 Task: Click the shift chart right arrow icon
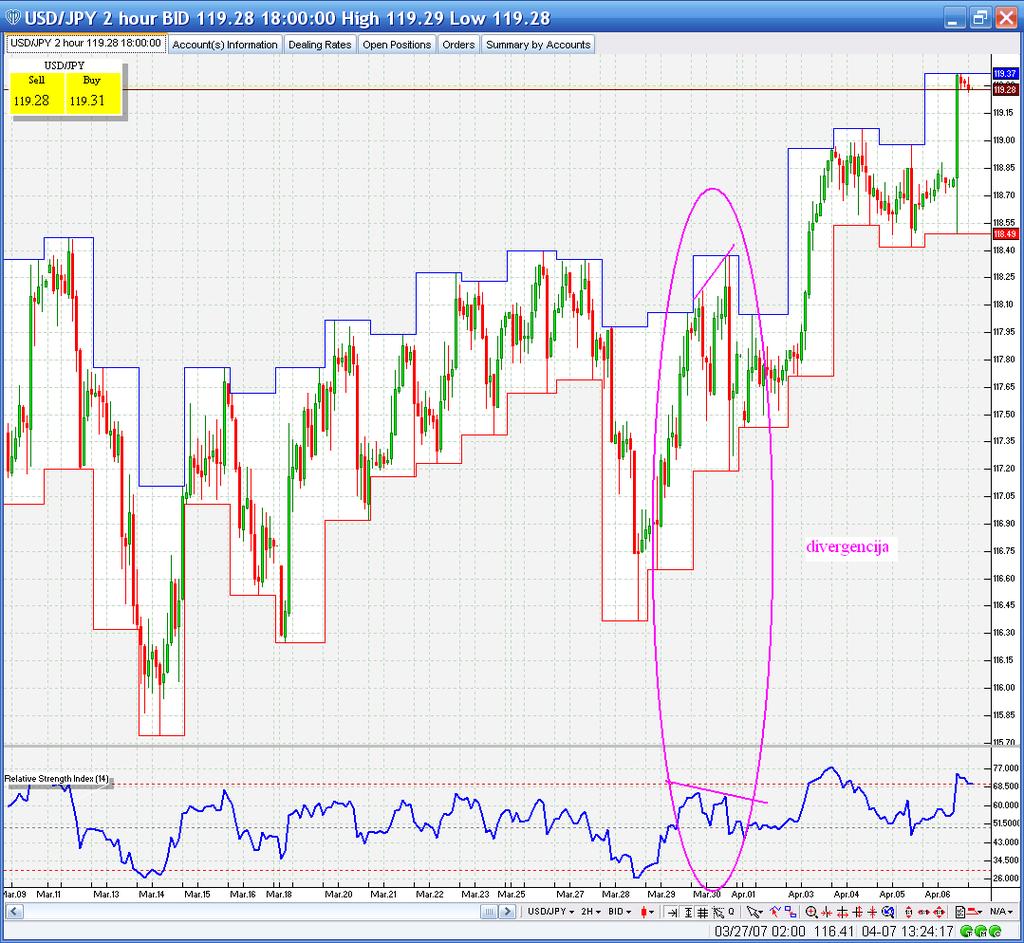671,912
